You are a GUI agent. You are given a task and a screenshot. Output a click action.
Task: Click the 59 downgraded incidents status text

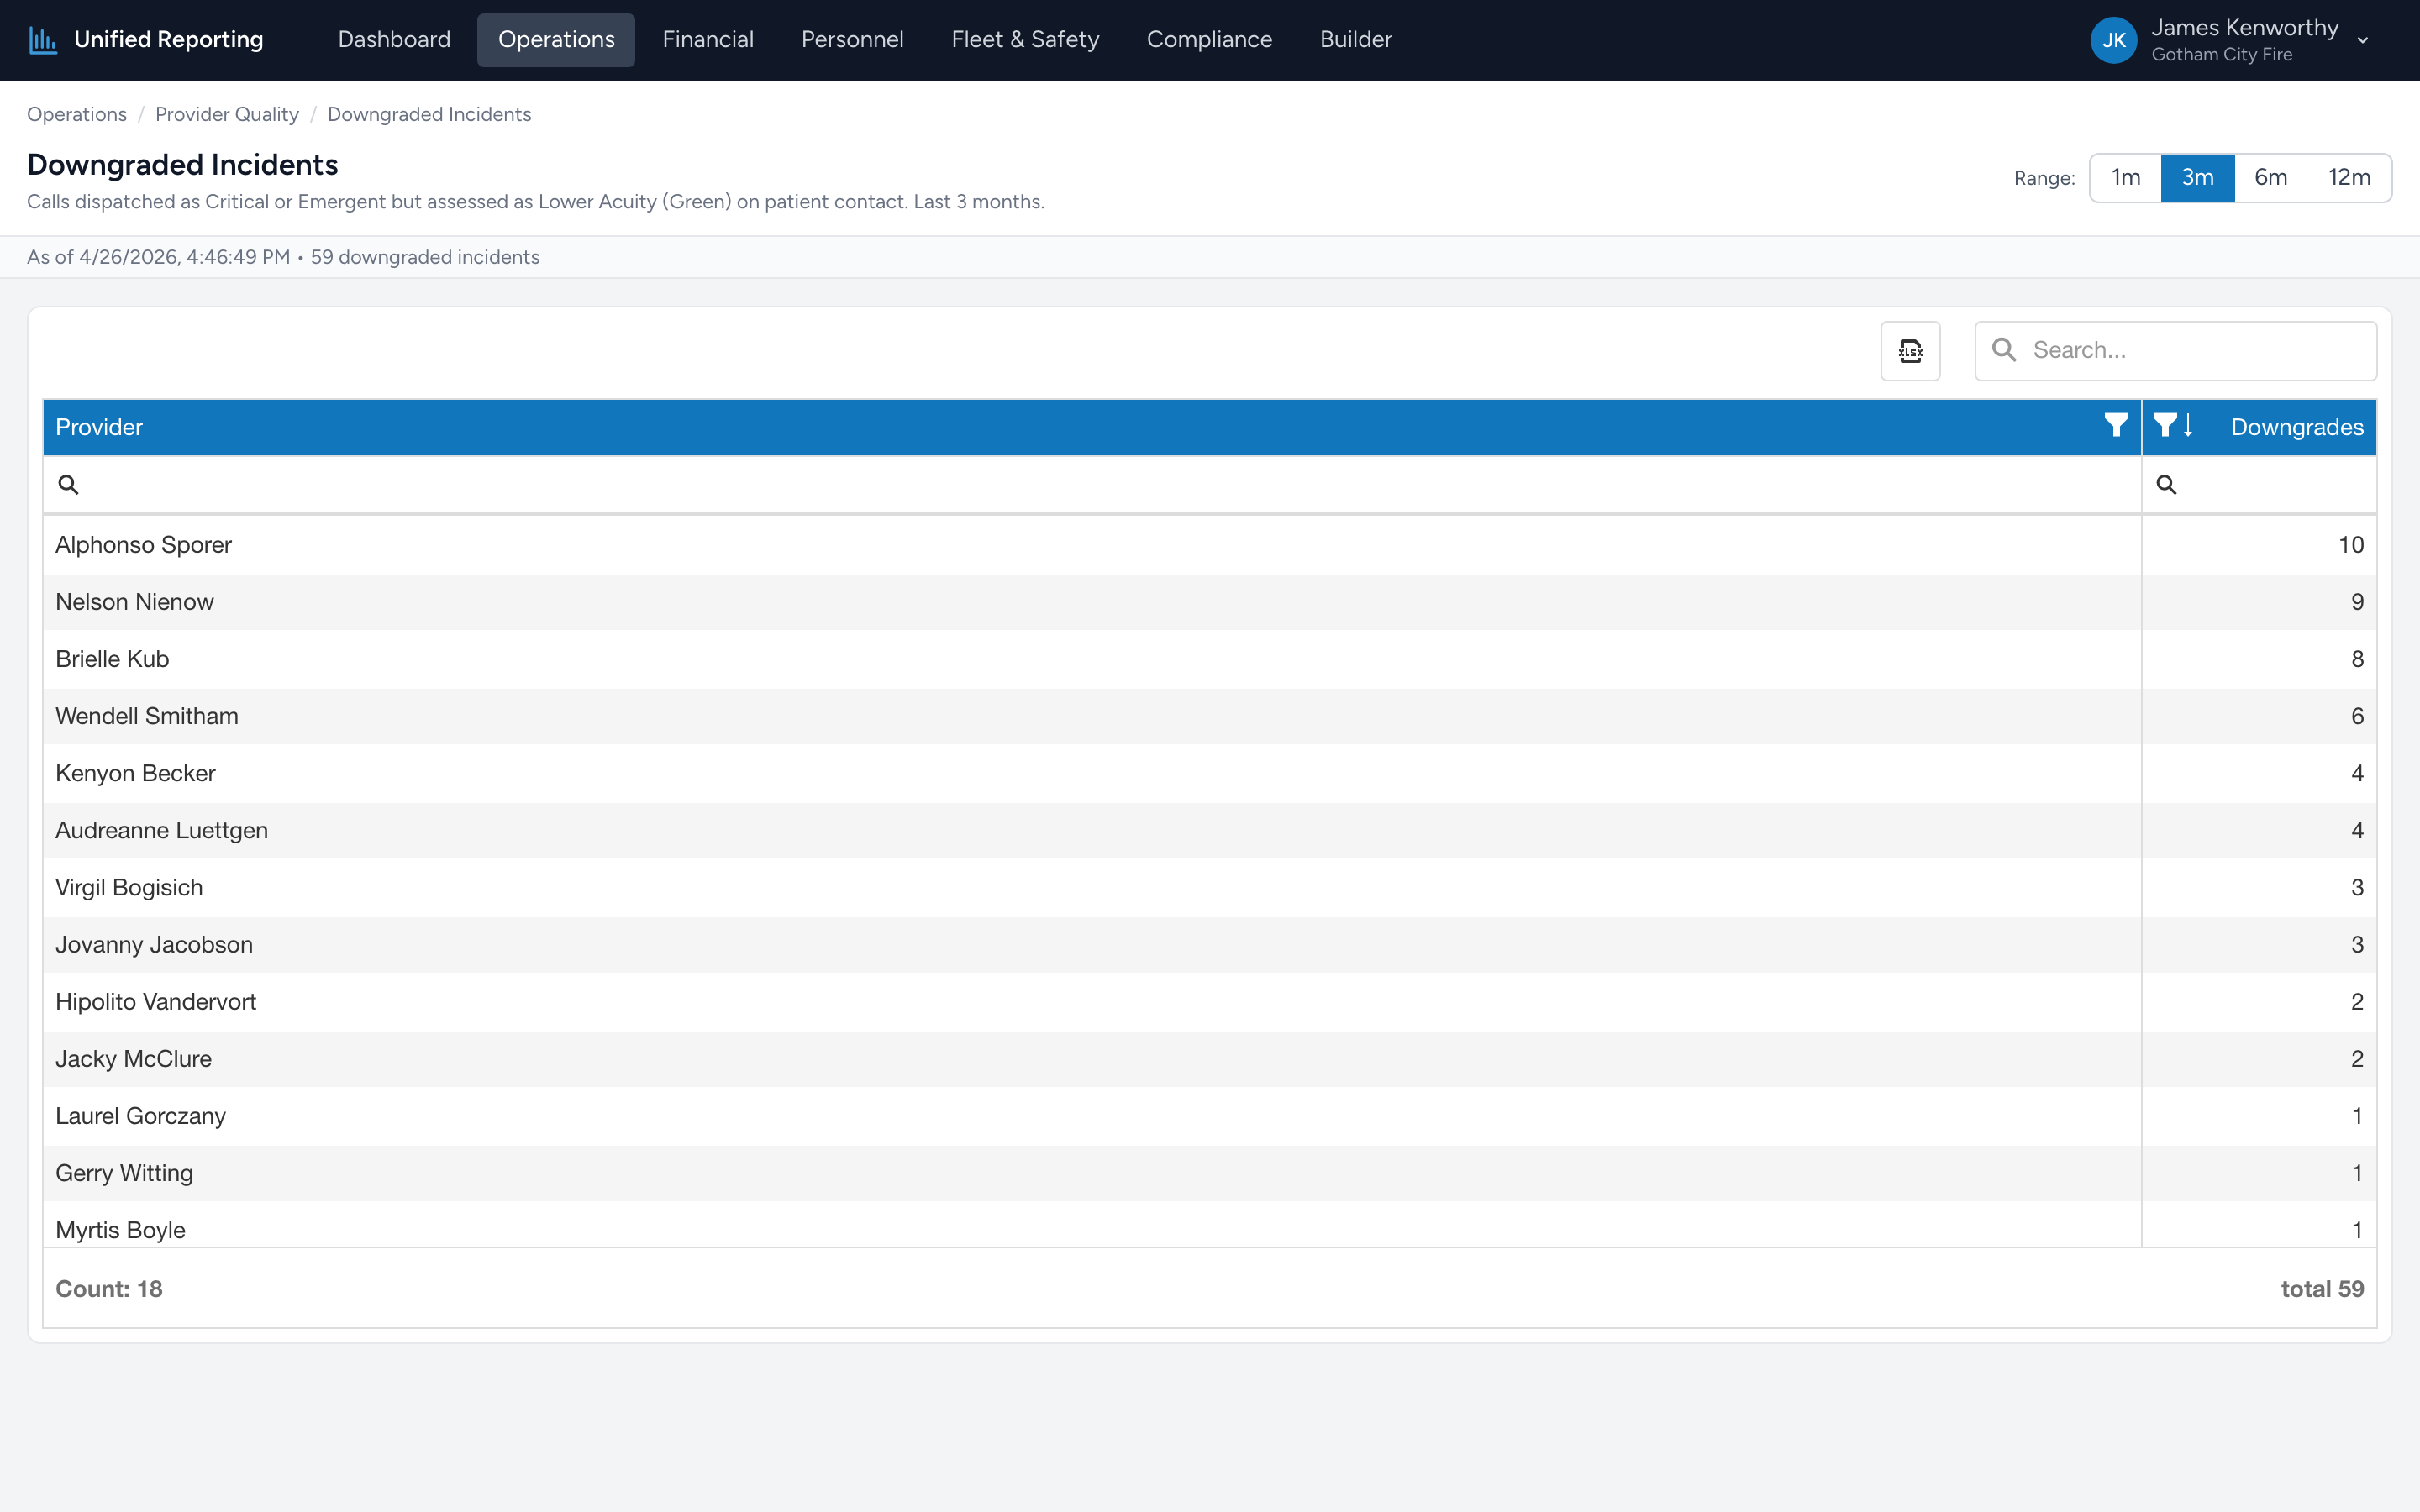pos(425,257)
